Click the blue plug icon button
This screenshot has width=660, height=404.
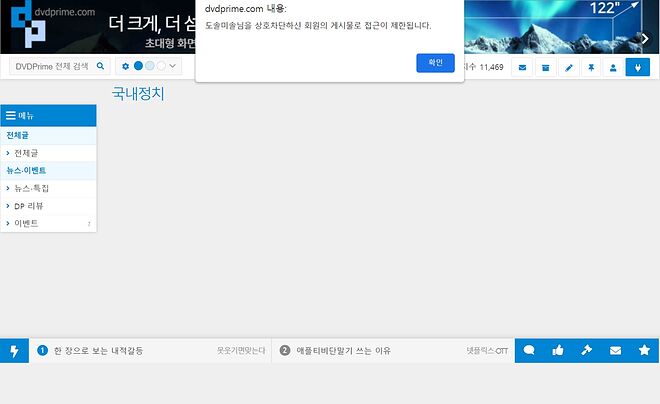pyautogui.click(x=638, y=67)
